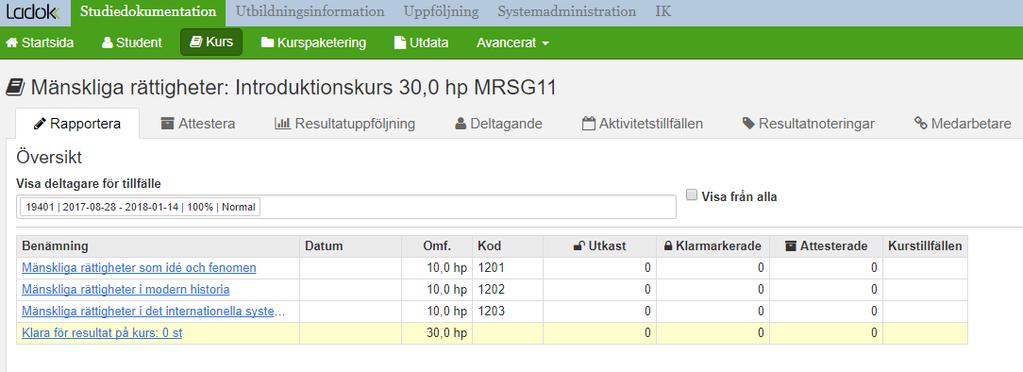The height and width of the screenshot is (372, 1023).
Task: Click the Översikt heading
Action: (49, 157)
